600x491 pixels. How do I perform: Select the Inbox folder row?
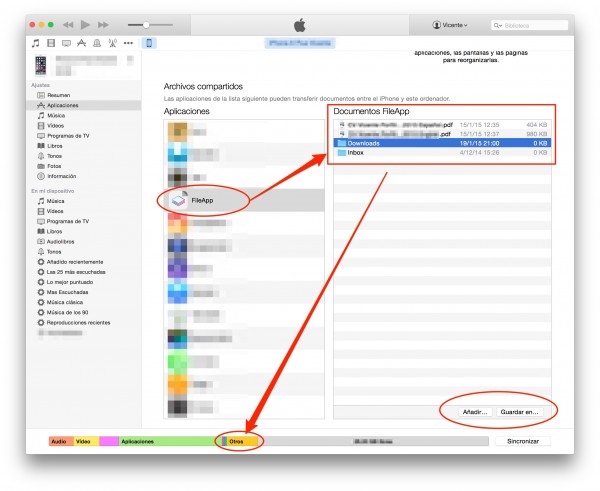tap(442, 152)
